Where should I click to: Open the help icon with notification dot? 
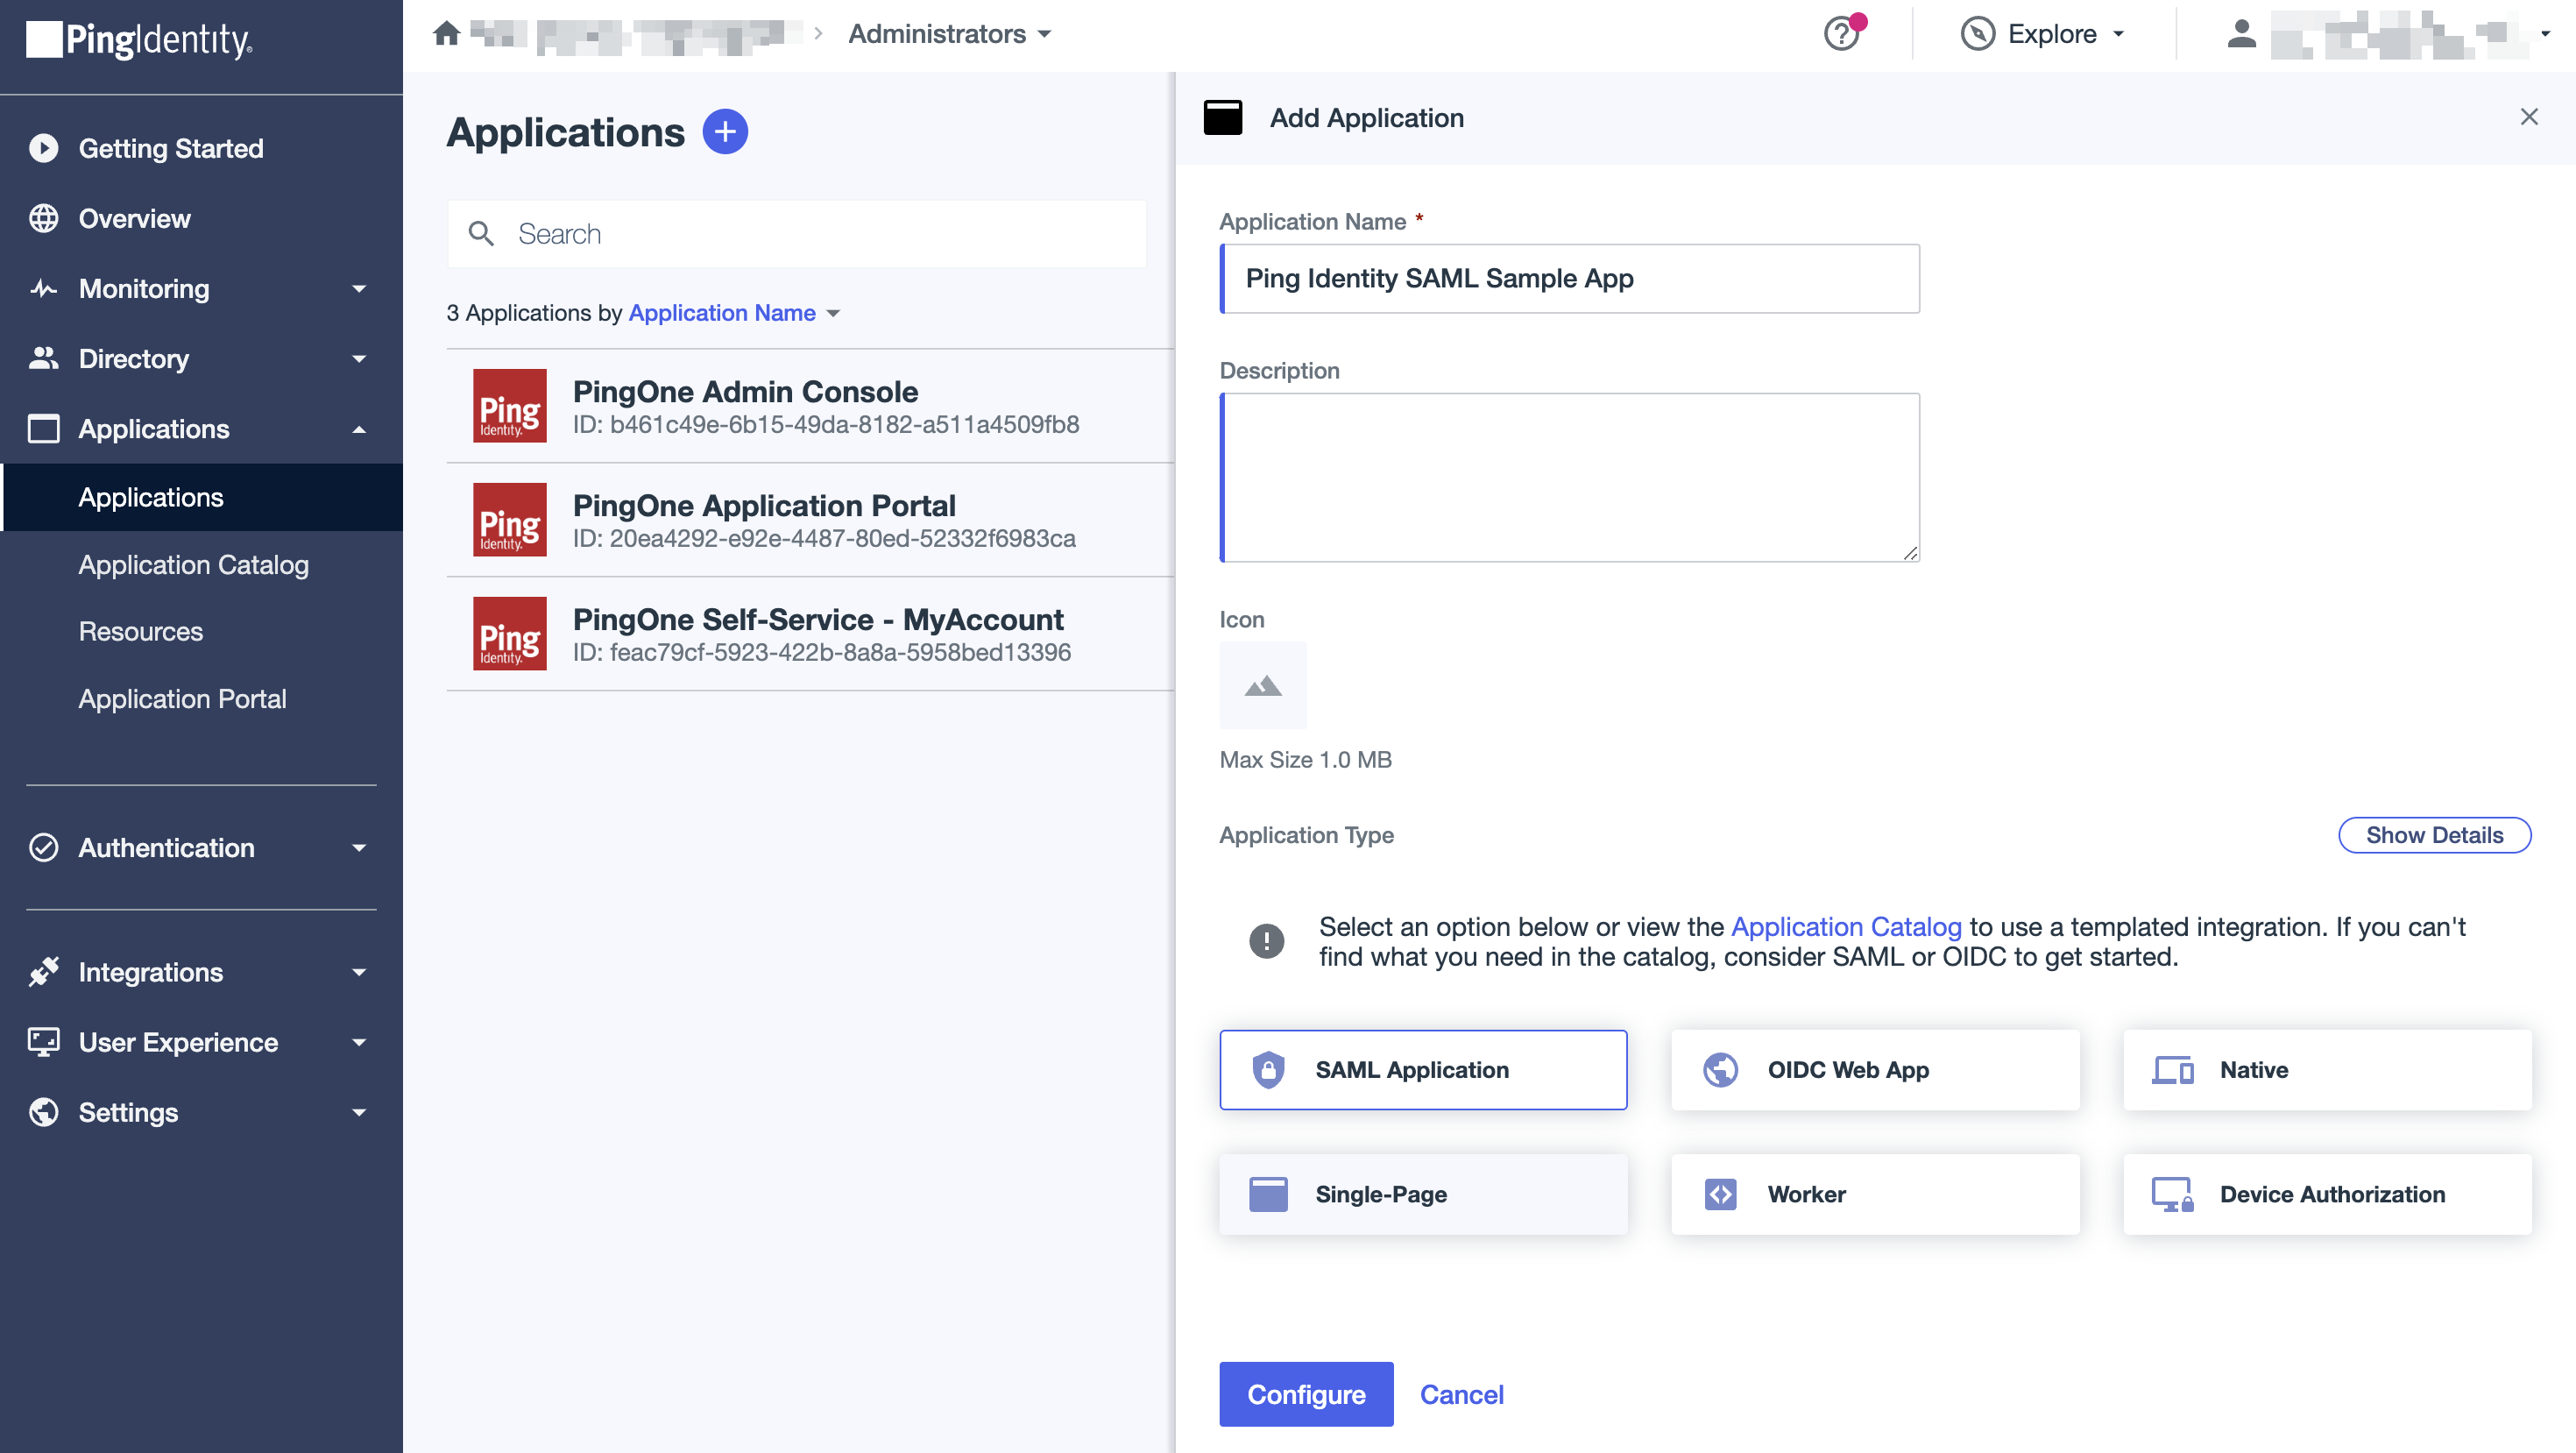[1841, 33]
